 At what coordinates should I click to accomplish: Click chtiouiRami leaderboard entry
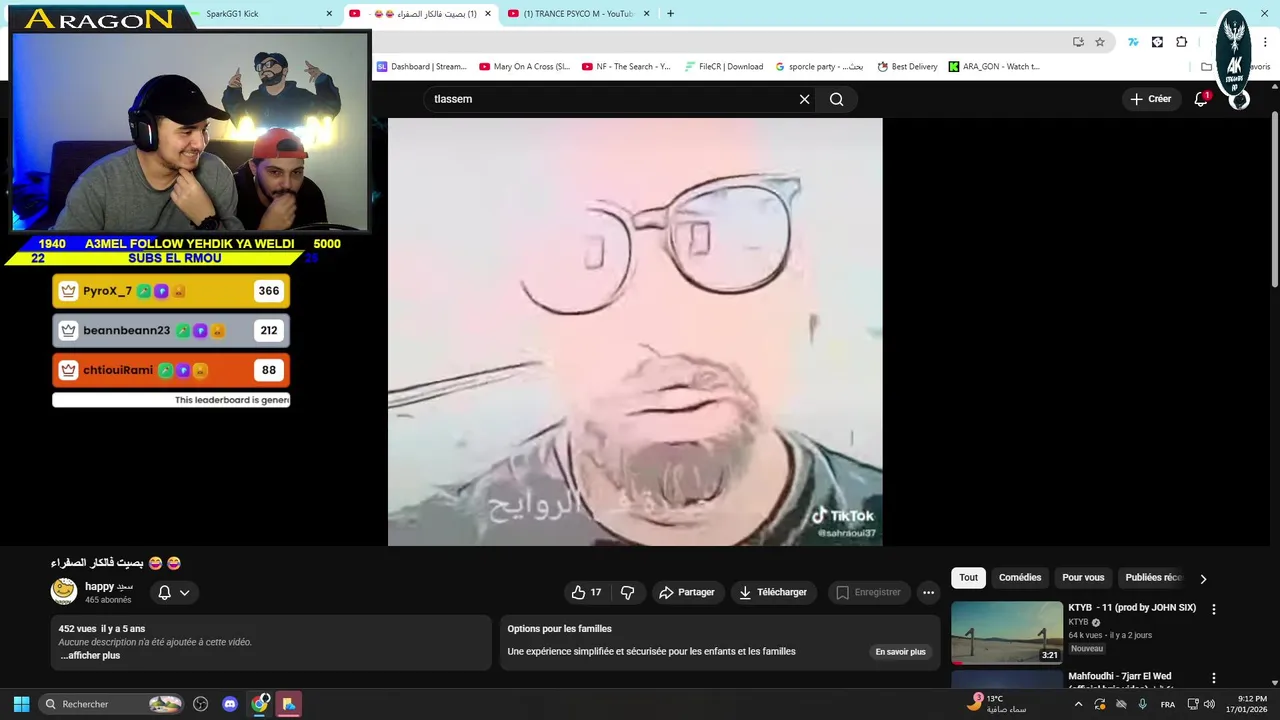click(x=171, y=370)
